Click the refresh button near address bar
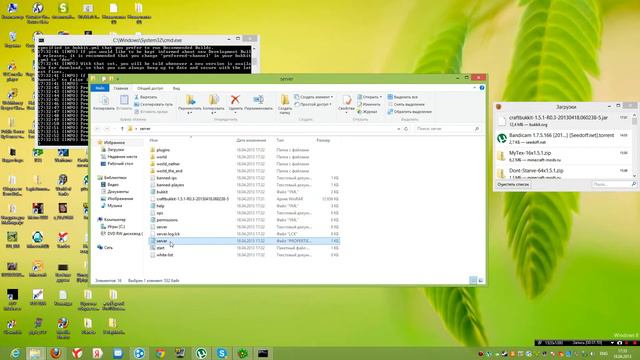This screenshot has height=360, width=640. [x=406, y=129]
